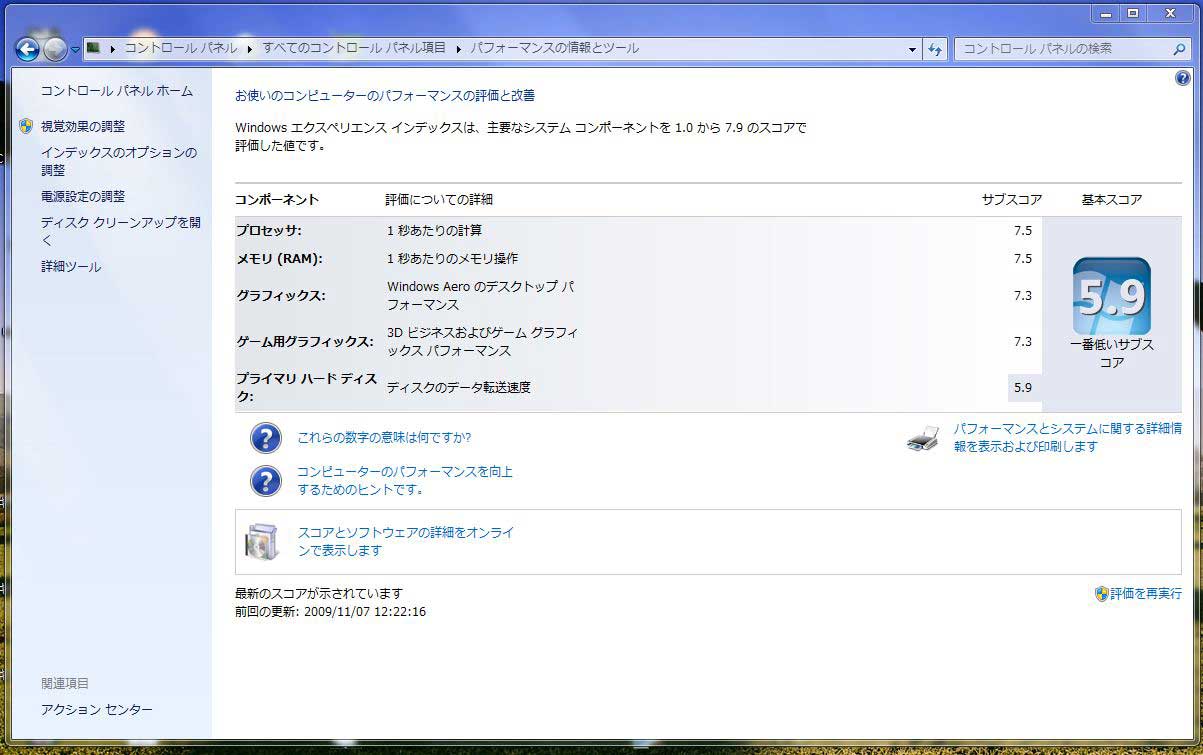Open 視覚効果の調整 link

click(83, 127)
